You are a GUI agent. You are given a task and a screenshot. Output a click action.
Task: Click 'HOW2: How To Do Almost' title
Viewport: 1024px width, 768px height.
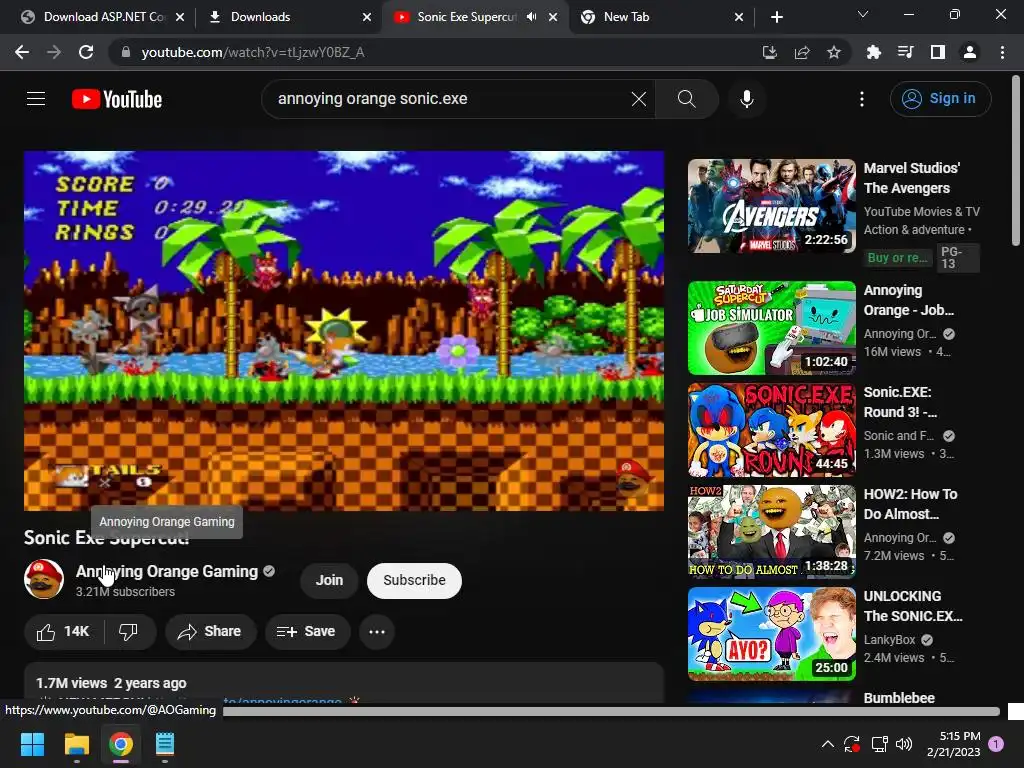point(910,504)
